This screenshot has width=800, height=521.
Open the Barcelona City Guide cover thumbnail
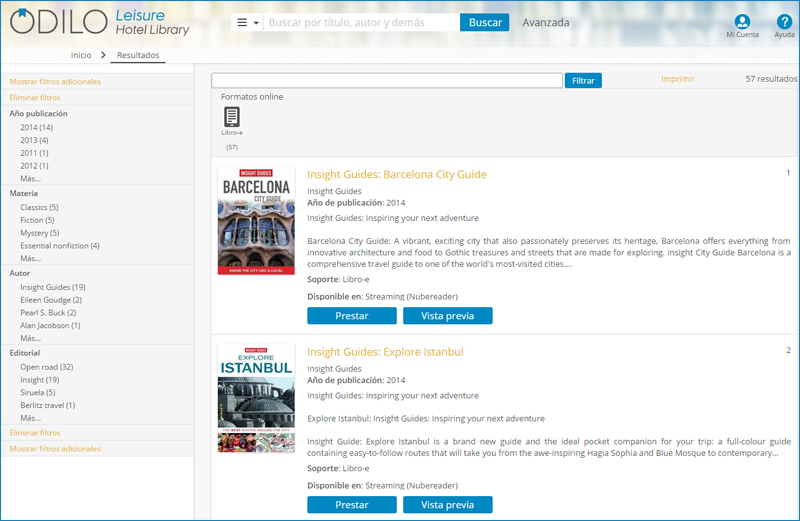256,220
